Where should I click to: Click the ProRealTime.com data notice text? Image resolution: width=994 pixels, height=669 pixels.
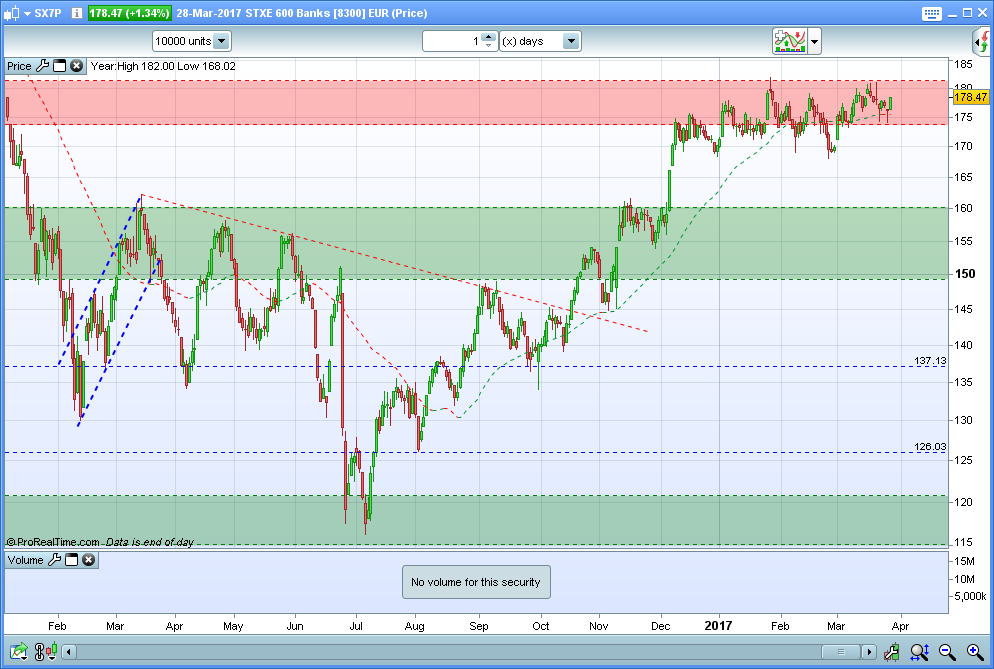tap(100, 542)
